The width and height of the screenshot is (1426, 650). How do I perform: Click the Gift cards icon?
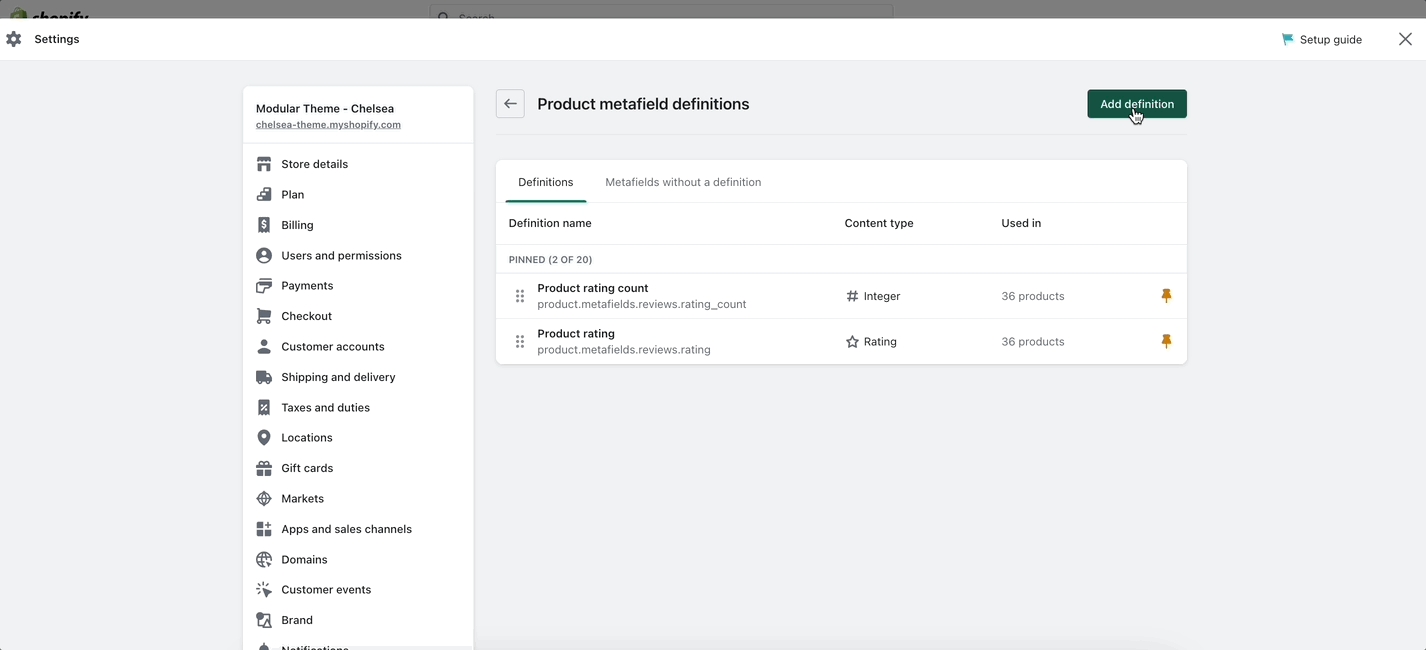pyautogui.click(x=264, y=468)
